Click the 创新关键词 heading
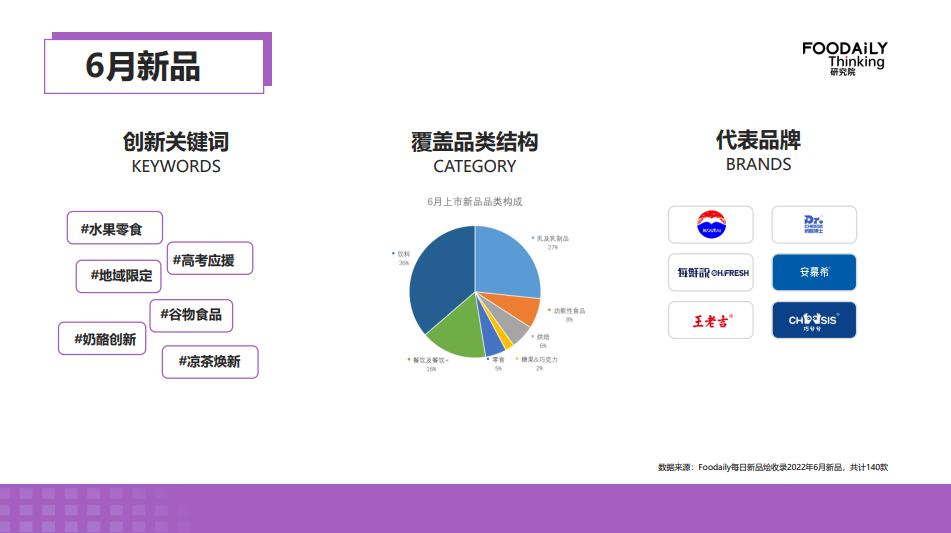Viewport: 951px width, 533px height. tap(176, 142)
